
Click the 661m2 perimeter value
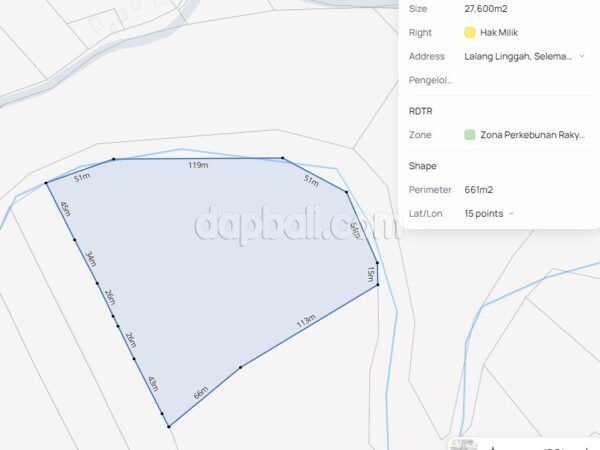[478, 190]
